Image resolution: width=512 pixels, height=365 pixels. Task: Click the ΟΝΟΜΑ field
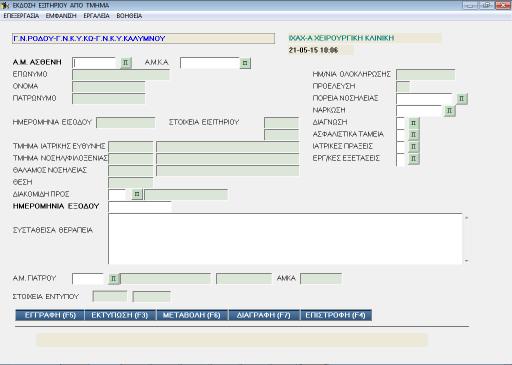(x=109, y=87)
